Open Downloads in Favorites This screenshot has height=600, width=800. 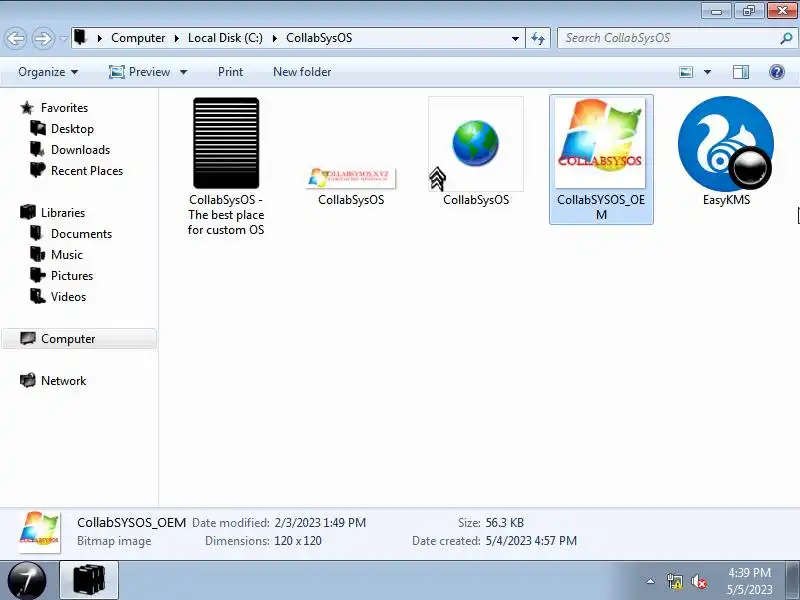click(x=81, y=149)
